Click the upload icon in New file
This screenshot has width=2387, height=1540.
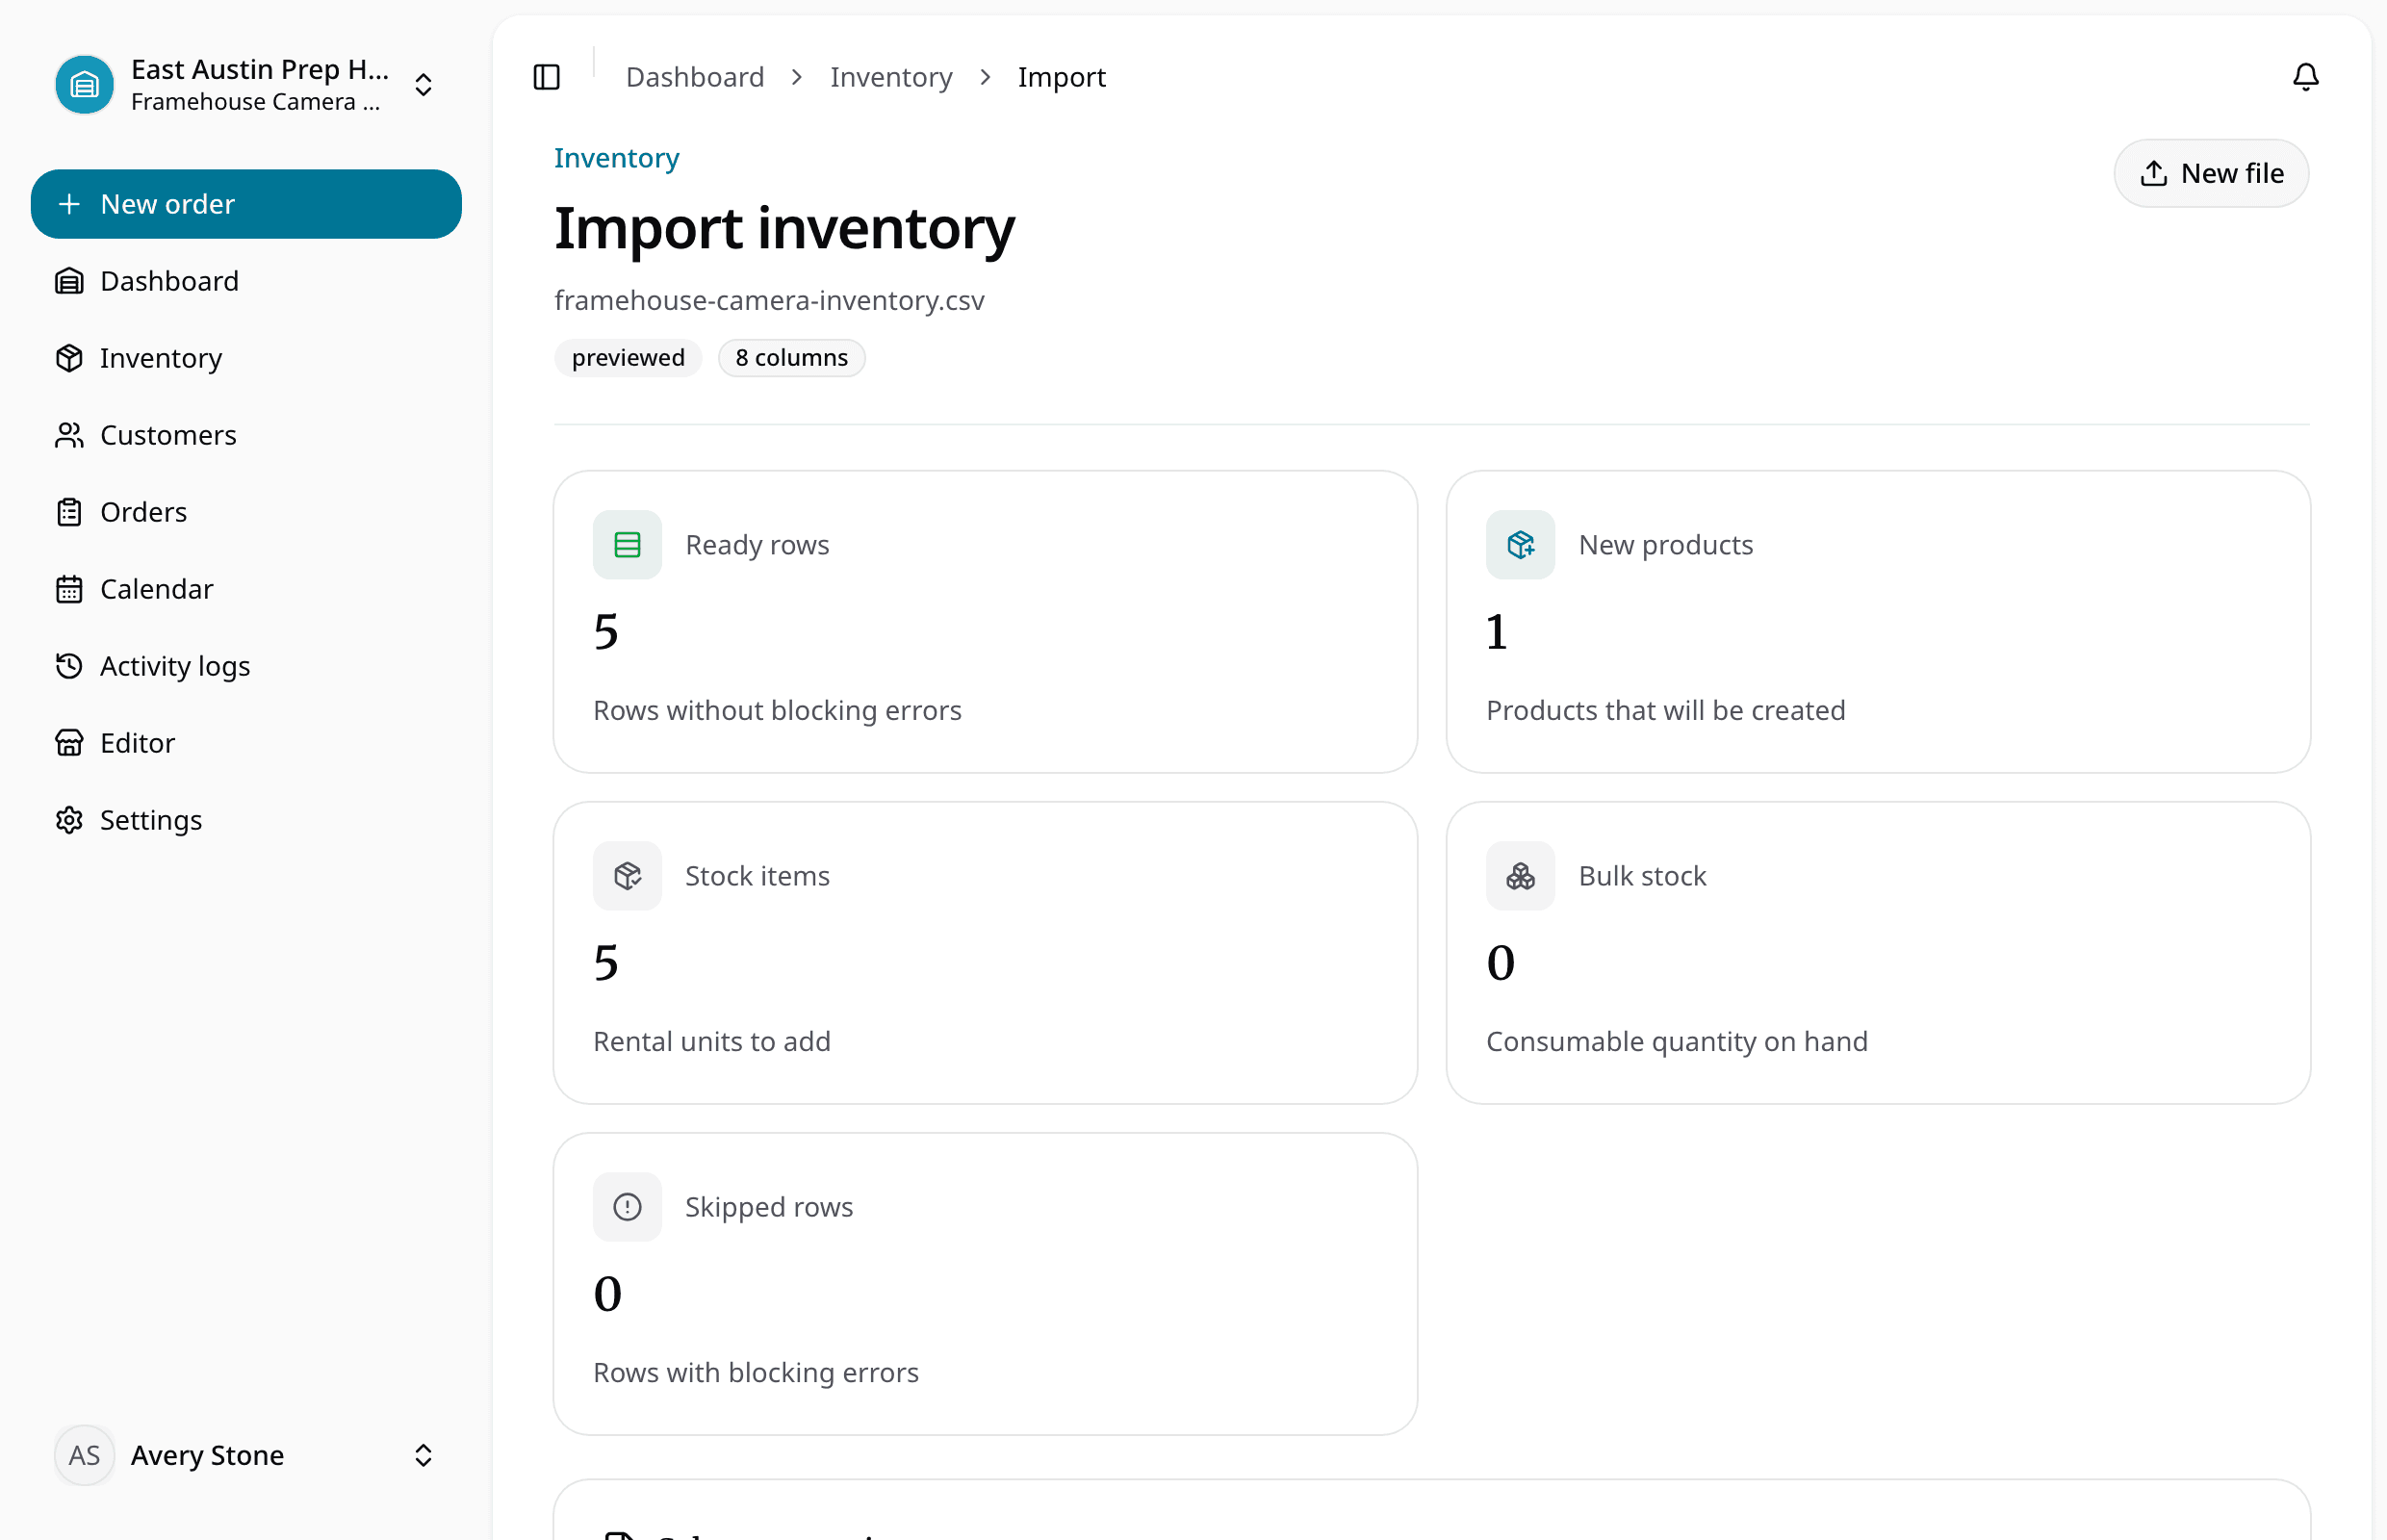tap(2153, 174)
